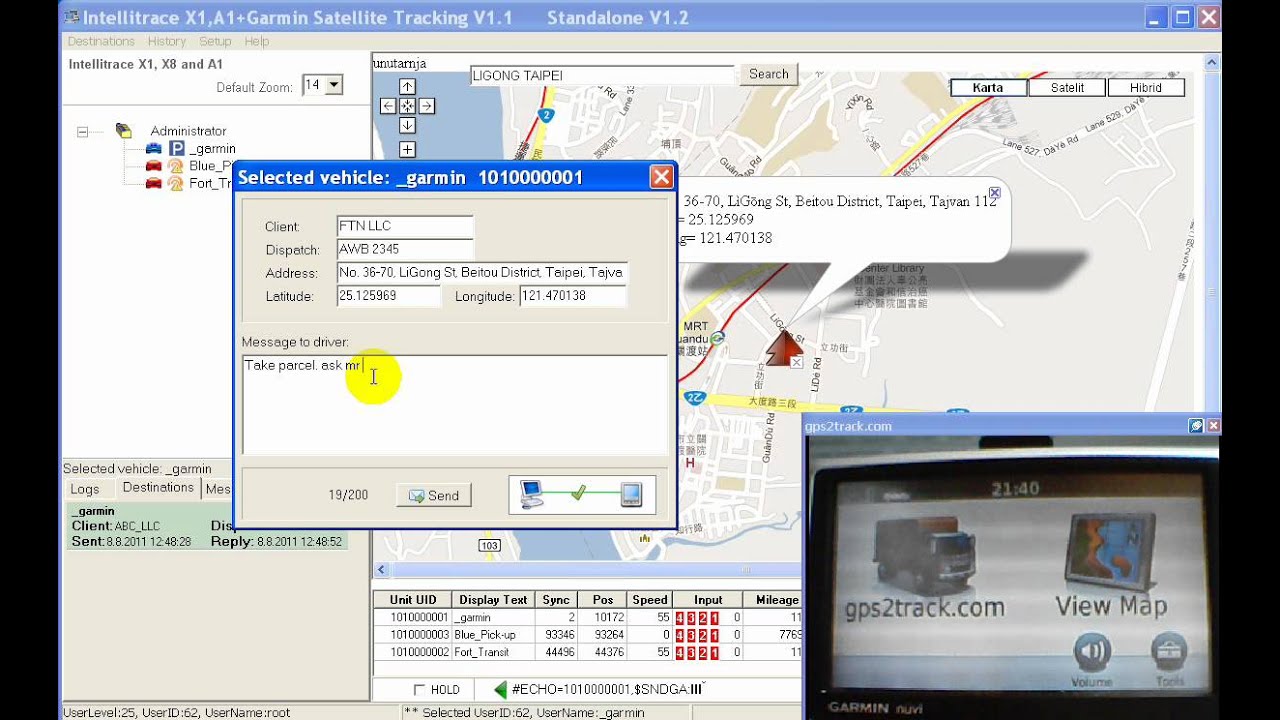1280x720 pixels.
Task: Close the gps2track.com video window
Action: [1213, 426]
